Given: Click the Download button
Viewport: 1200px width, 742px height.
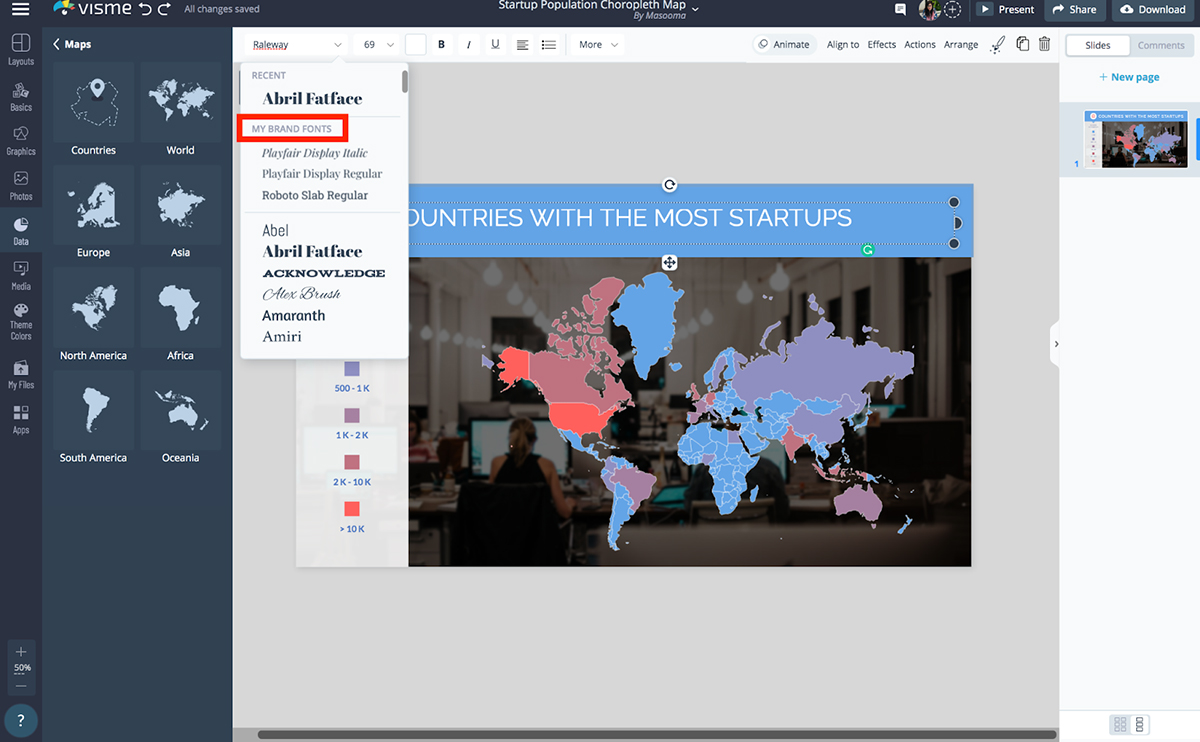Looking at the screenshot, I should click(1154, 9).
